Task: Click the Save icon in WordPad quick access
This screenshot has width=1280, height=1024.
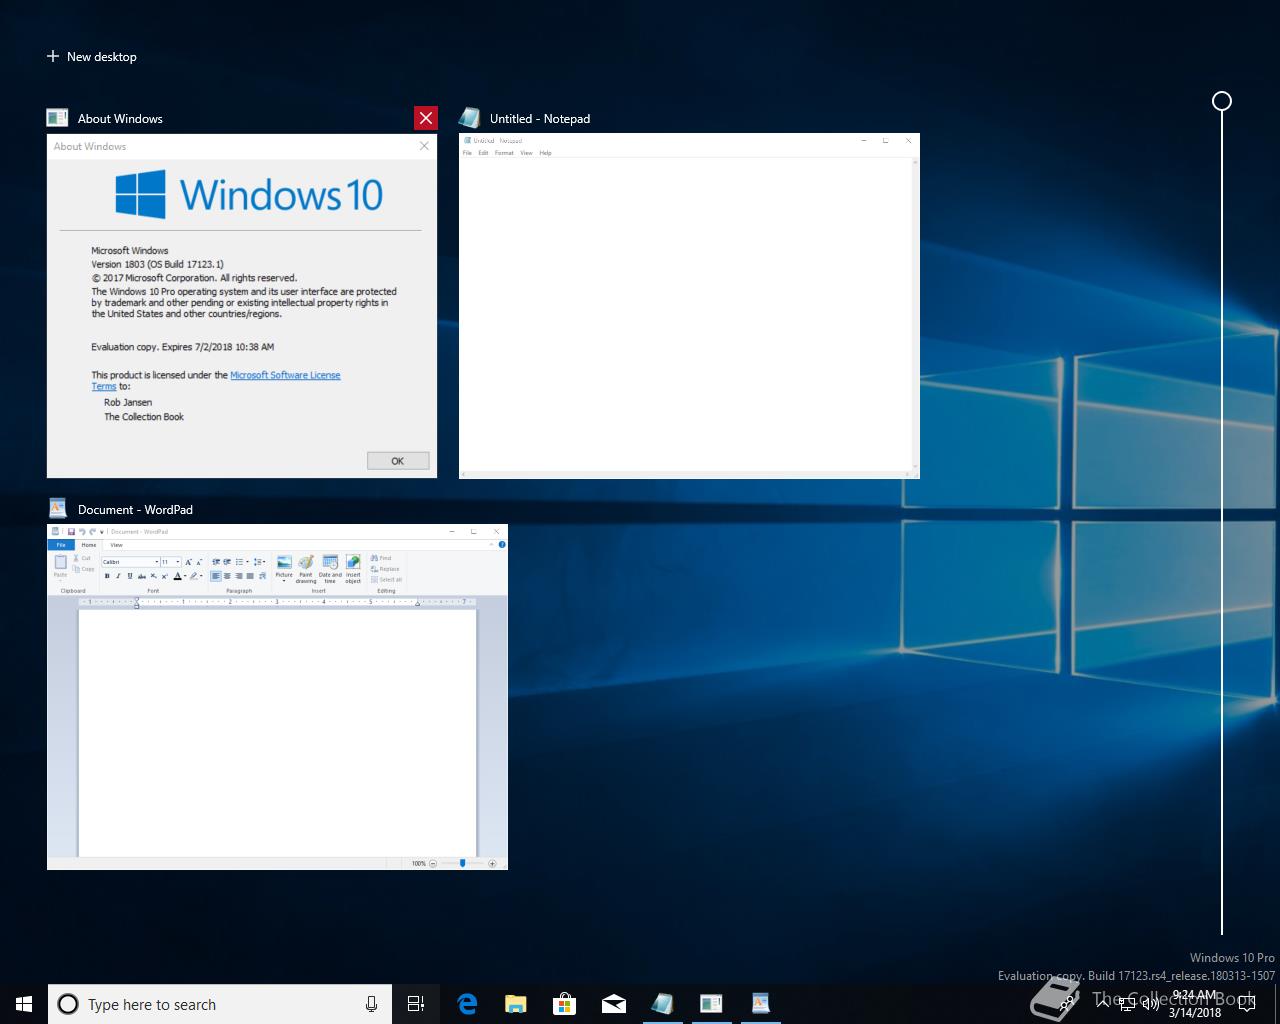Action: click(x=71, y=532)
